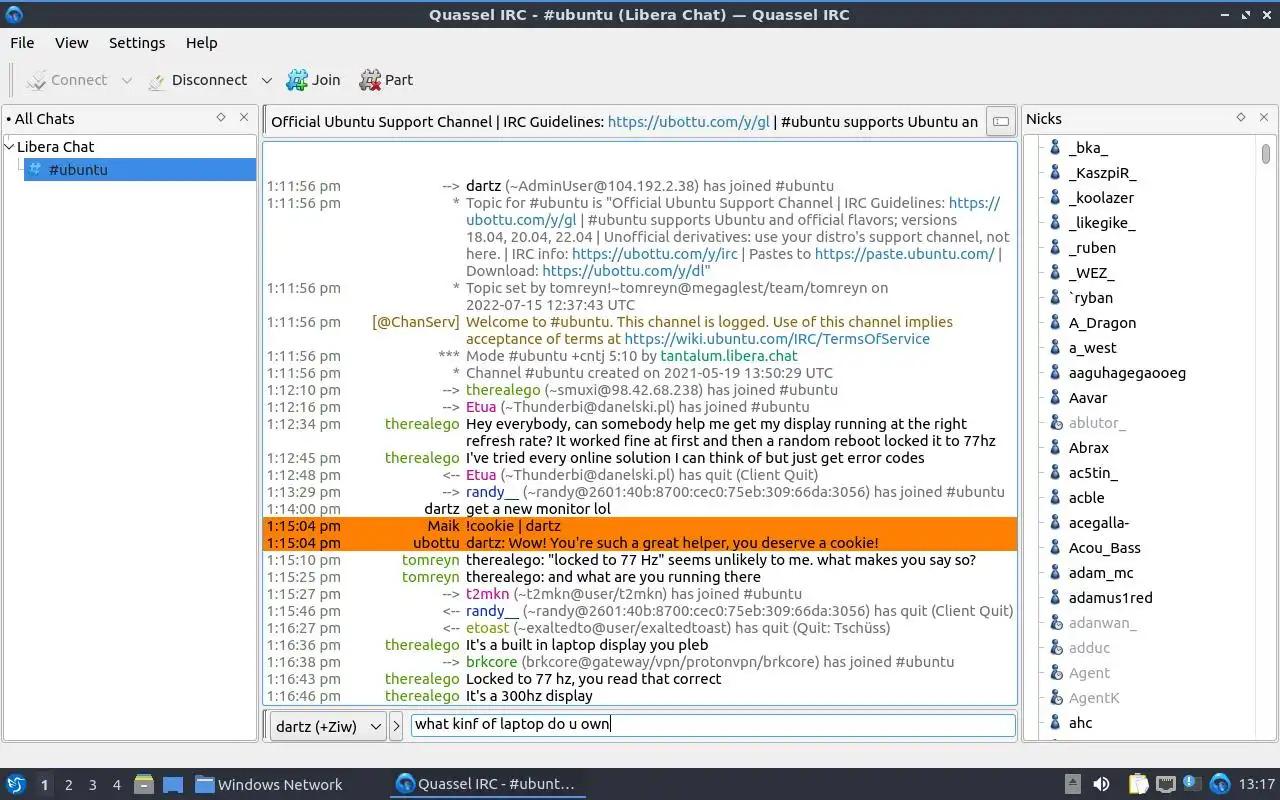Image resolution: width=1280 pixels, height=800 pixels.
Task: Select nick aaguhagegaooeg in list
Action: 1127,373
